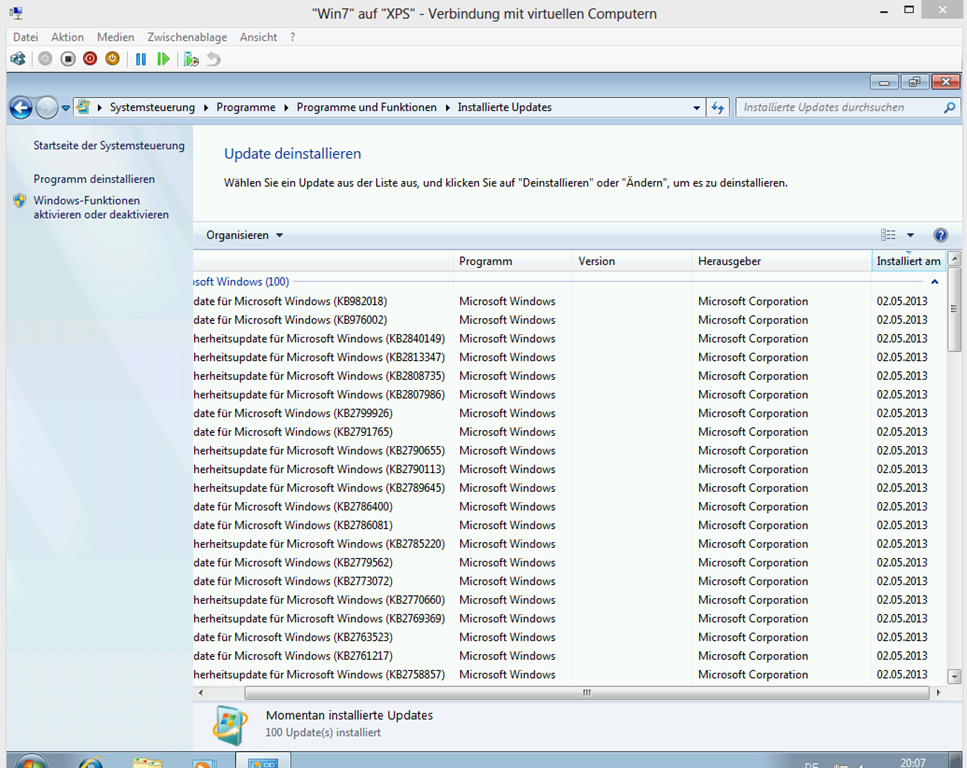Open the Medien menu
Image resolution: width=967 pixels, height=768 pixels.
[115, 37]
